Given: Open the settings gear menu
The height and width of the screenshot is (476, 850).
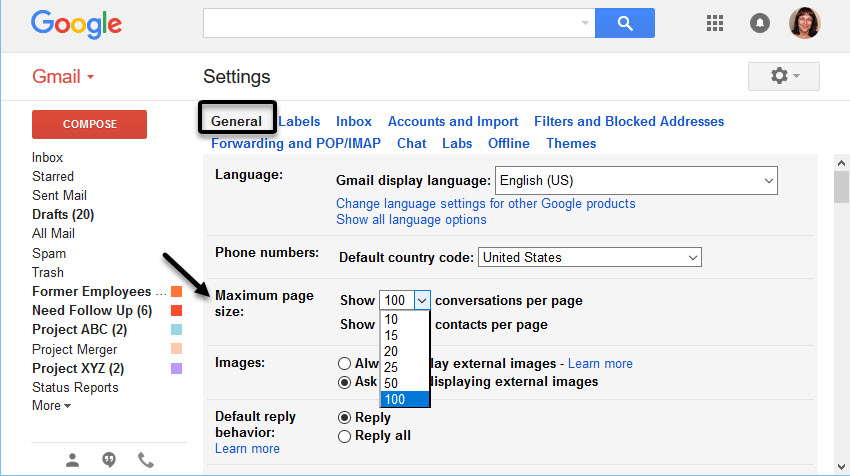Looking at the screenshot, I should [x=783, y=76].
